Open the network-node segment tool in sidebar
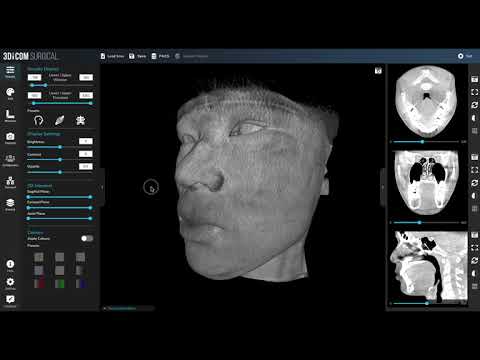Image resolution: width=480 pixels, height=360 pixels. 10,182
